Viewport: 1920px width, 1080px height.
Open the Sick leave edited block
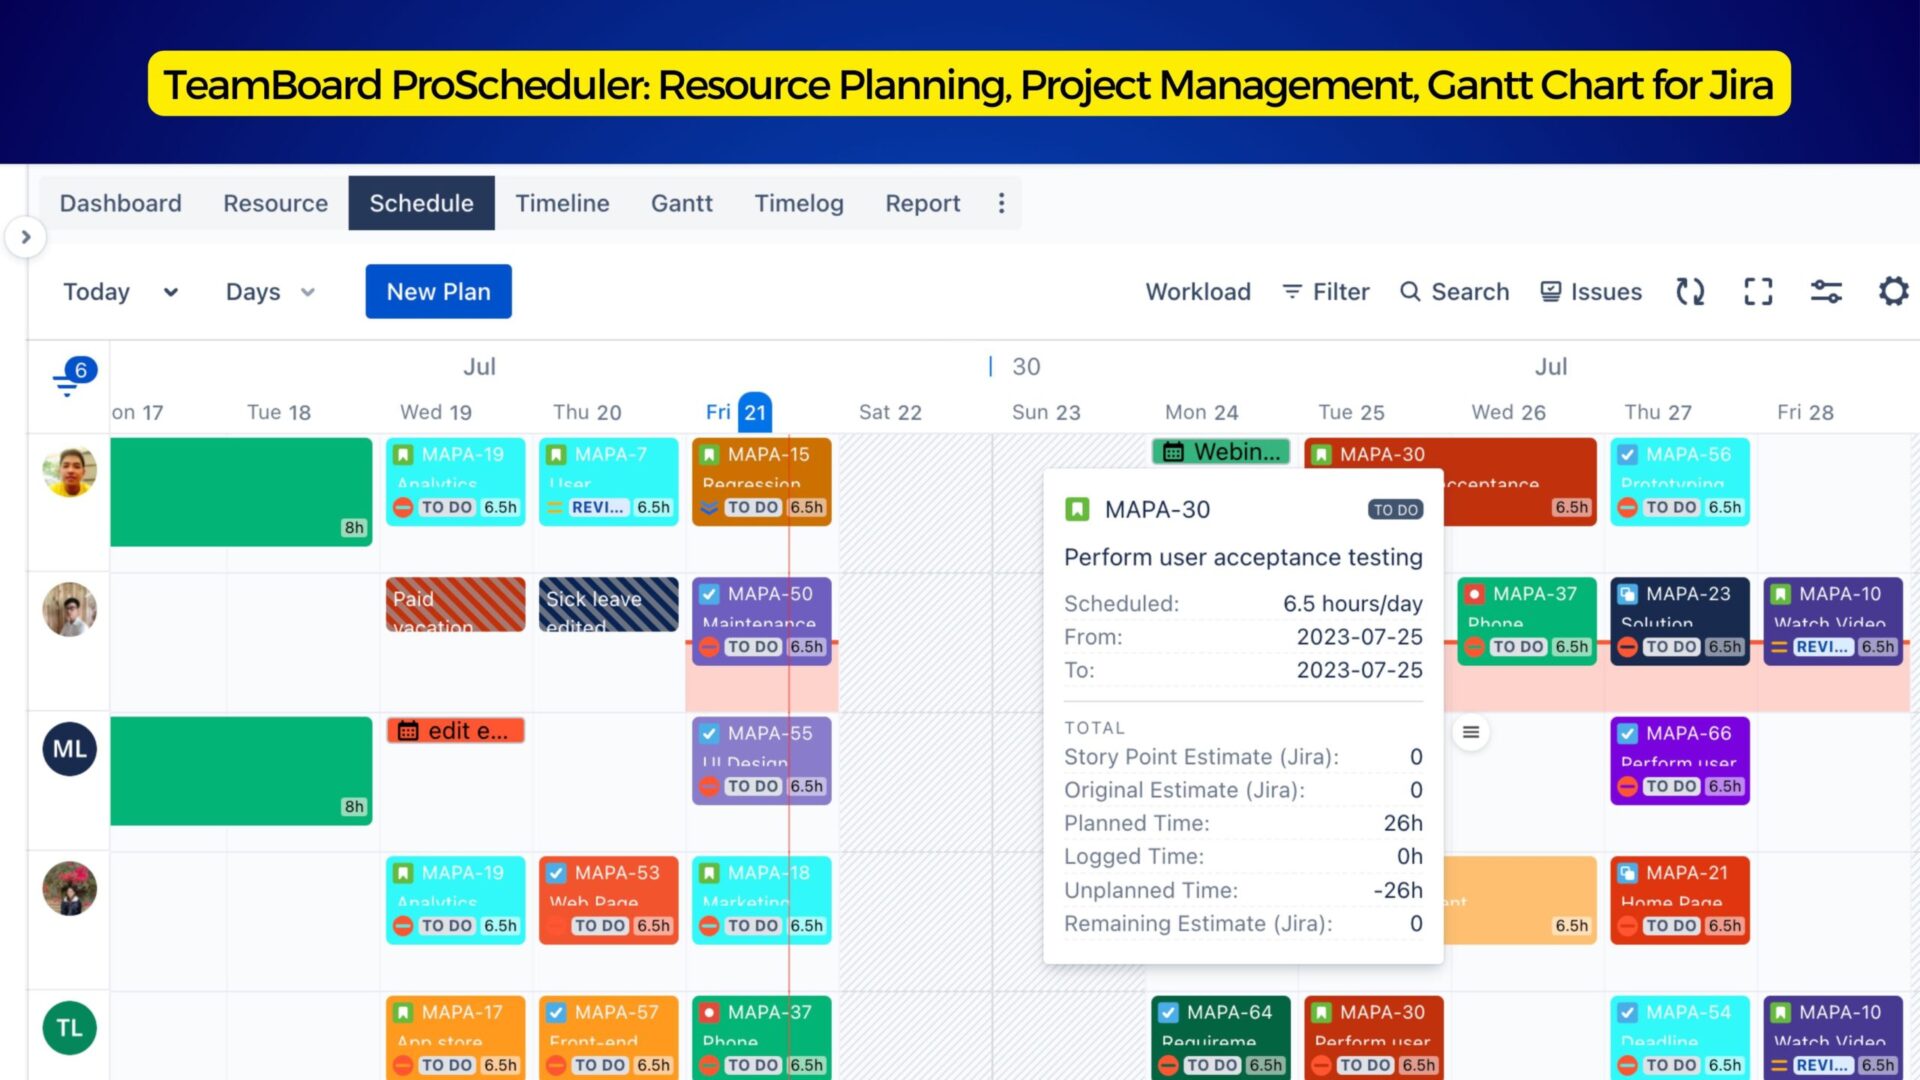[x=608, y=604]
